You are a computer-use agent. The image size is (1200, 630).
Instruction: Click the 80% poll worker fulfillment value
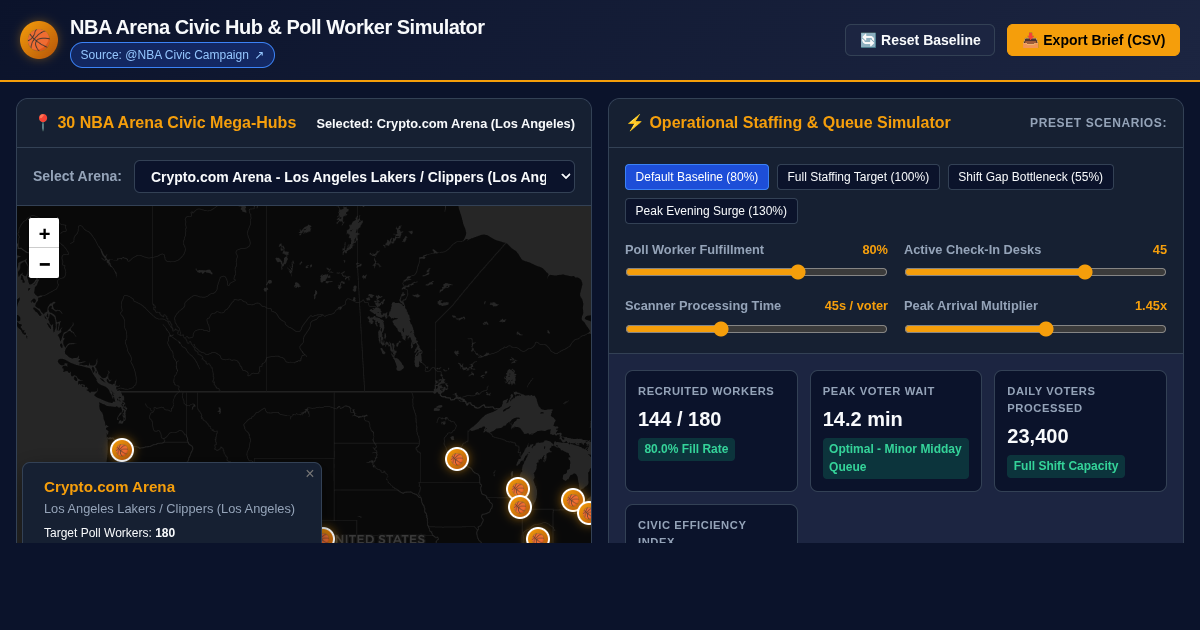coord(875,250)
